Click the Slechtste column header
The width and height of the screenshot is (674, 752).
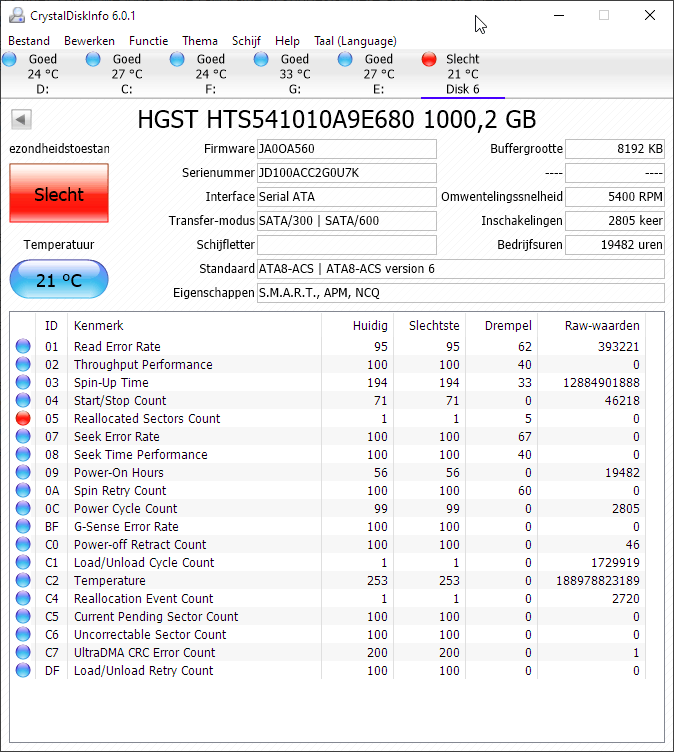[x=429, y=326]
